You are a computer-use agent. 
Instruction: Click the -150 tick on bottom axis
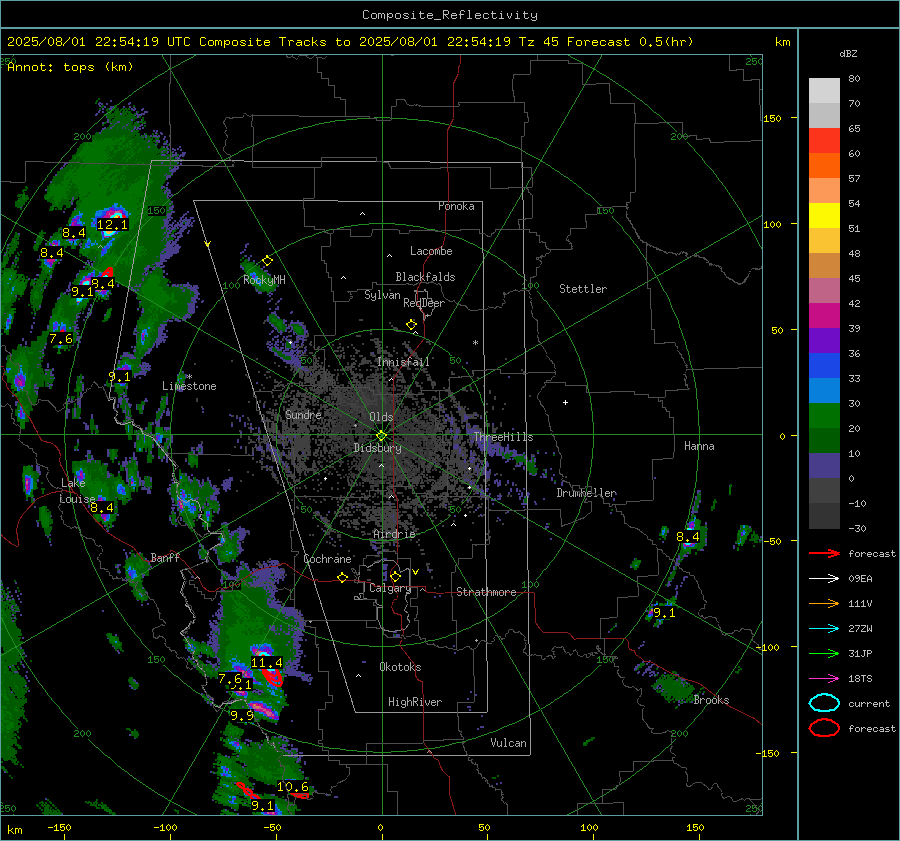click(x=59, y=828)
